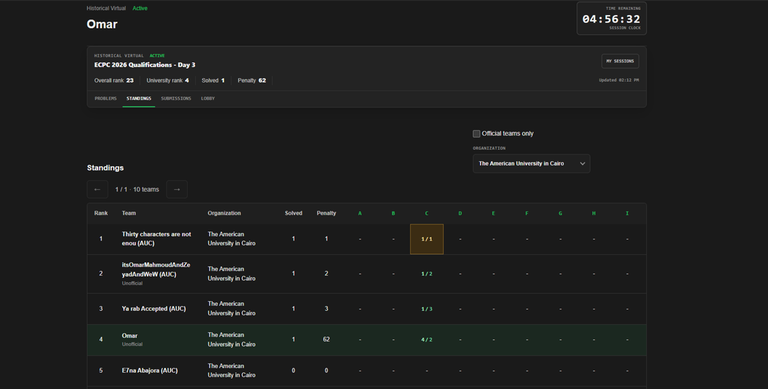Click ECPC 2026 Qualifications - Day 3 title
Image resolution: width=768 pixels, height=389 pixels.
point(144,65)
